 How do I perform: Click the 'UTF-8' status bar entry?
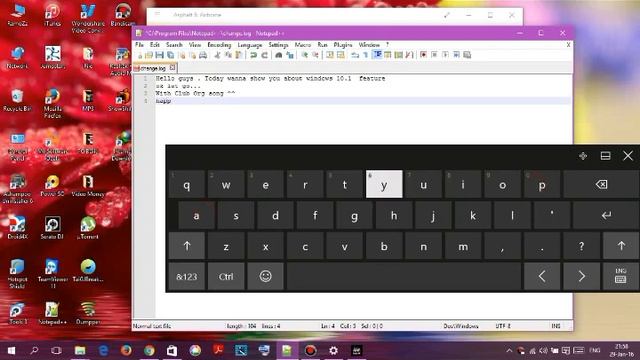pos(503,326)
